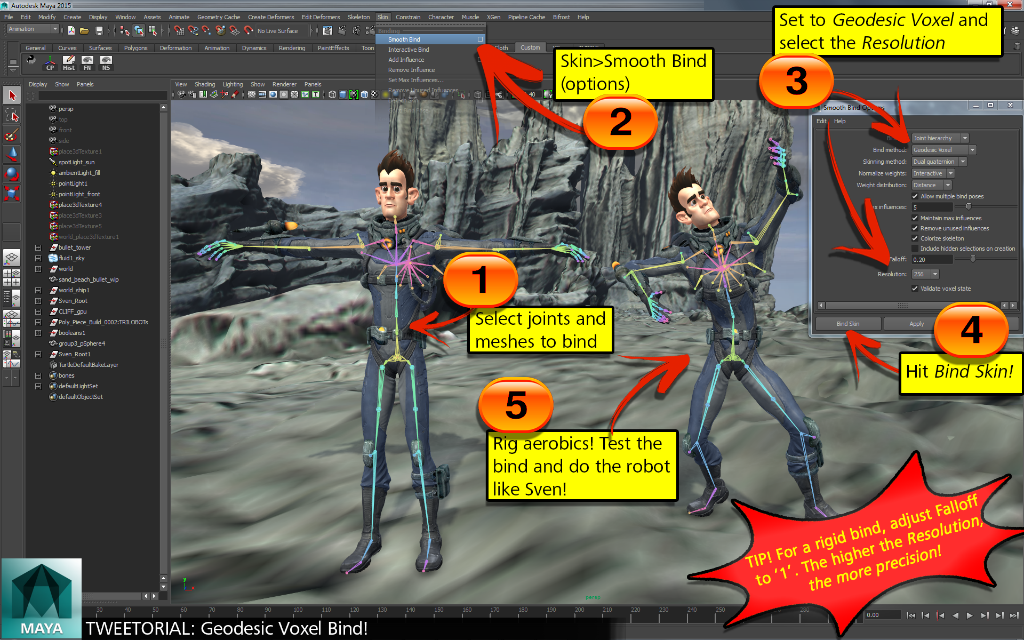Open a new scene with the New Scene icon
The height and width of the screenshot is (640, 1024).
[72, 30]
